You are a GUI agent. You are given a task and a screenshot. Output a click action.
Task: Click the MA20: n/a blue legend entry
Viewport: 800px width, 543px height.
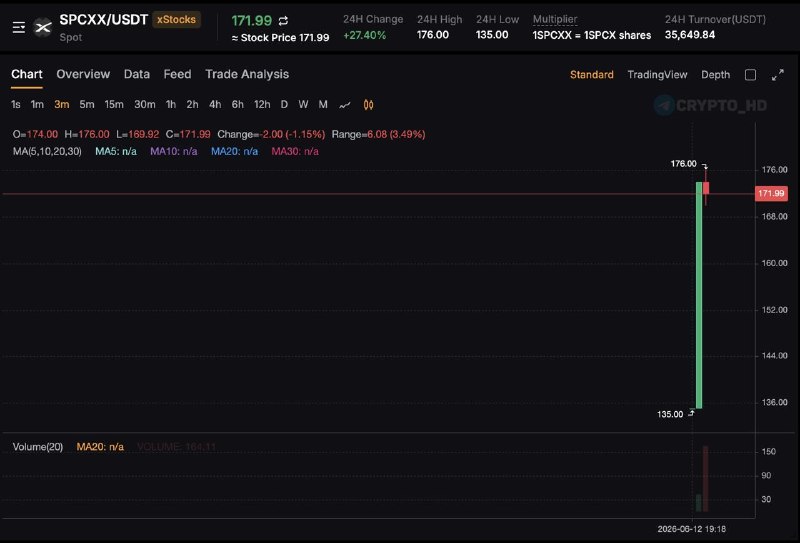click(x=234, y=152)
